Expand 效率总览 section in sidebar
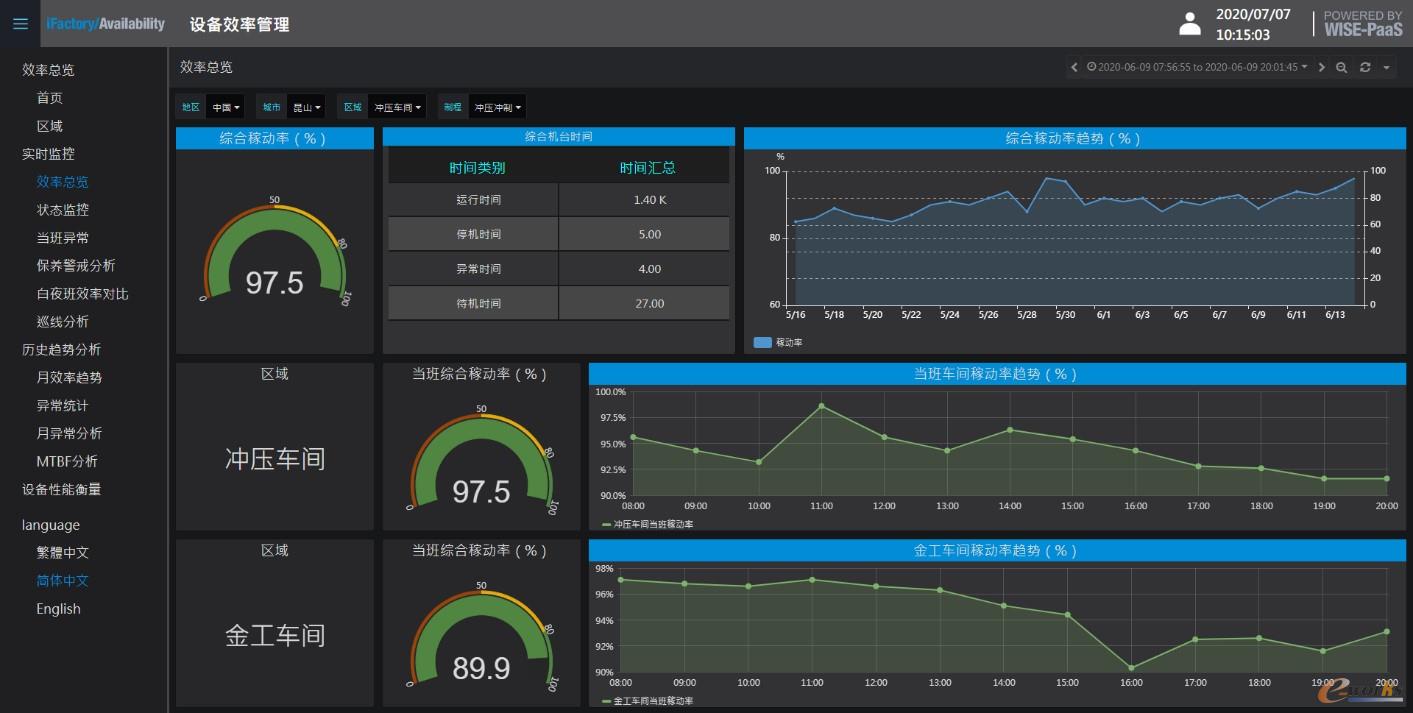Screen dimensions: 1413x713 48,70
